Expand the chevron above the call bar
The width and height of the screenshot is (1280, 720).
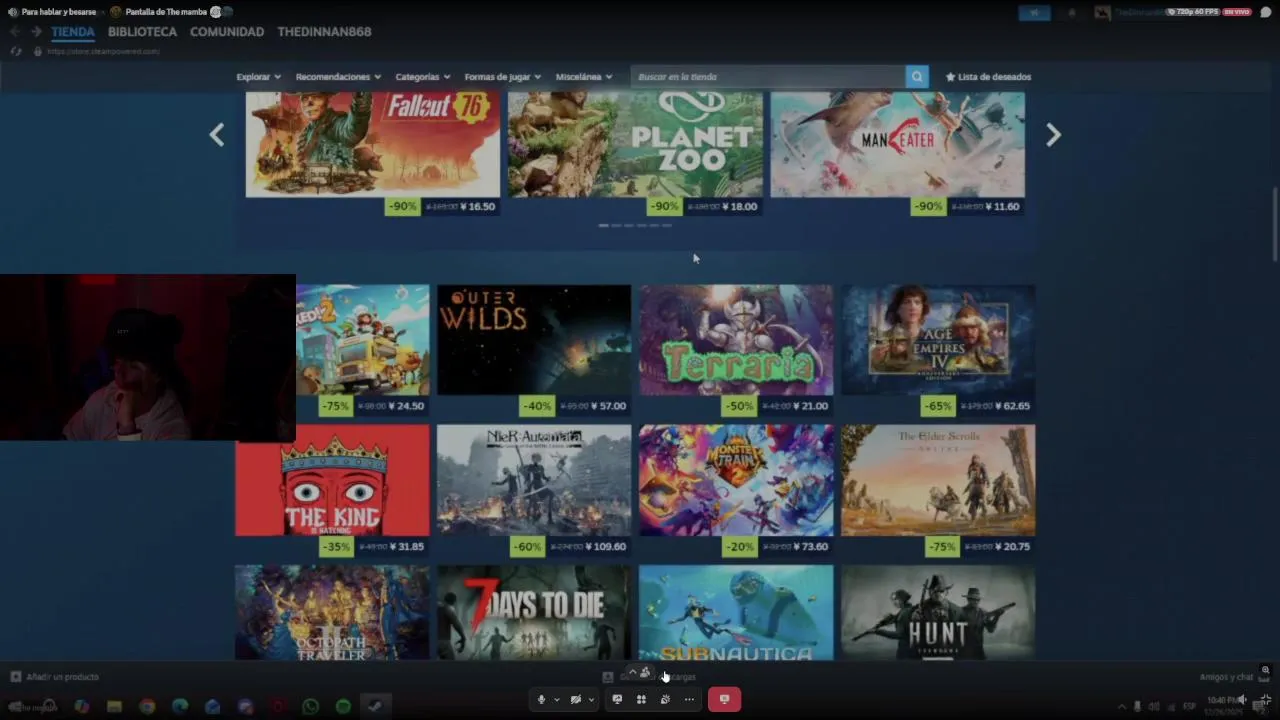click(x=632, y=673)
